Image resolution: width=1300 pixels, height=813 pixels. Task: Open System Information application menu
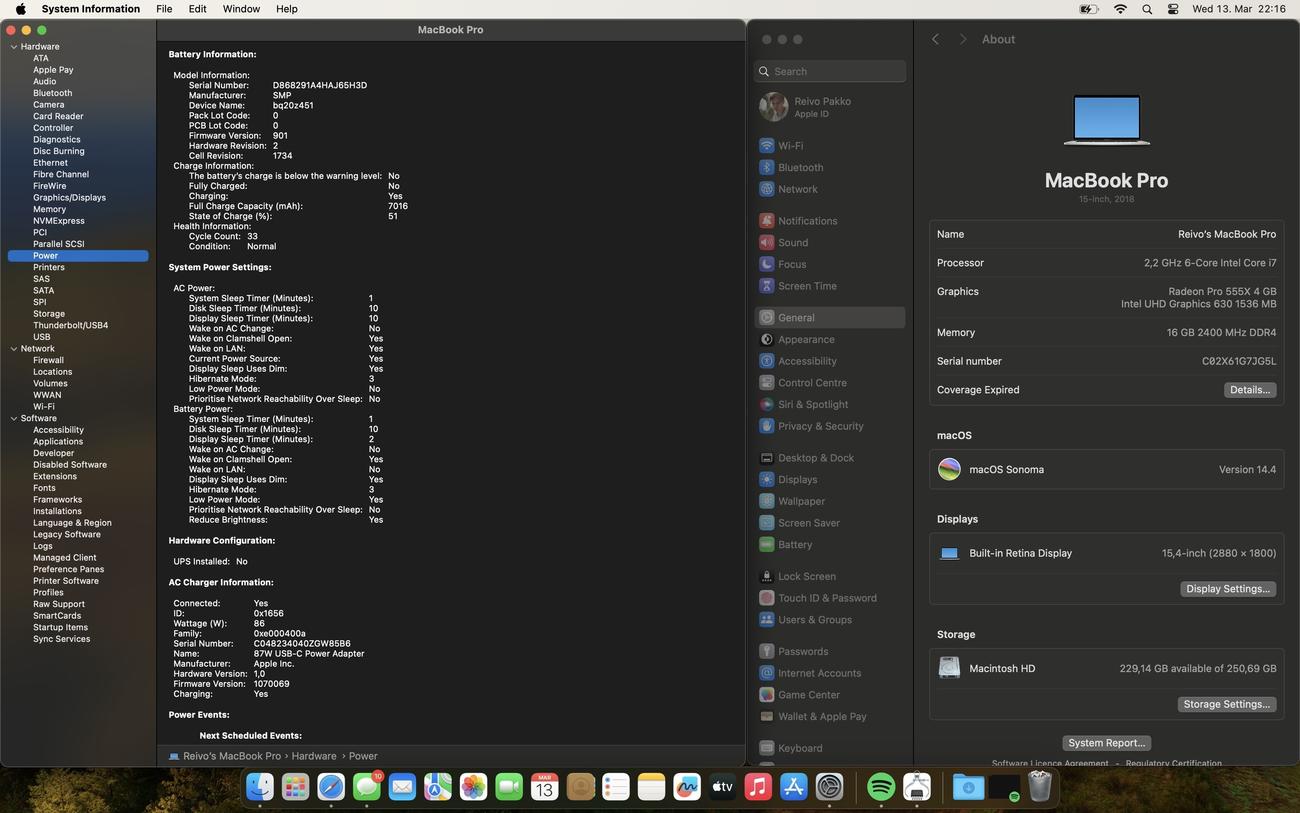tap(91, 9)
